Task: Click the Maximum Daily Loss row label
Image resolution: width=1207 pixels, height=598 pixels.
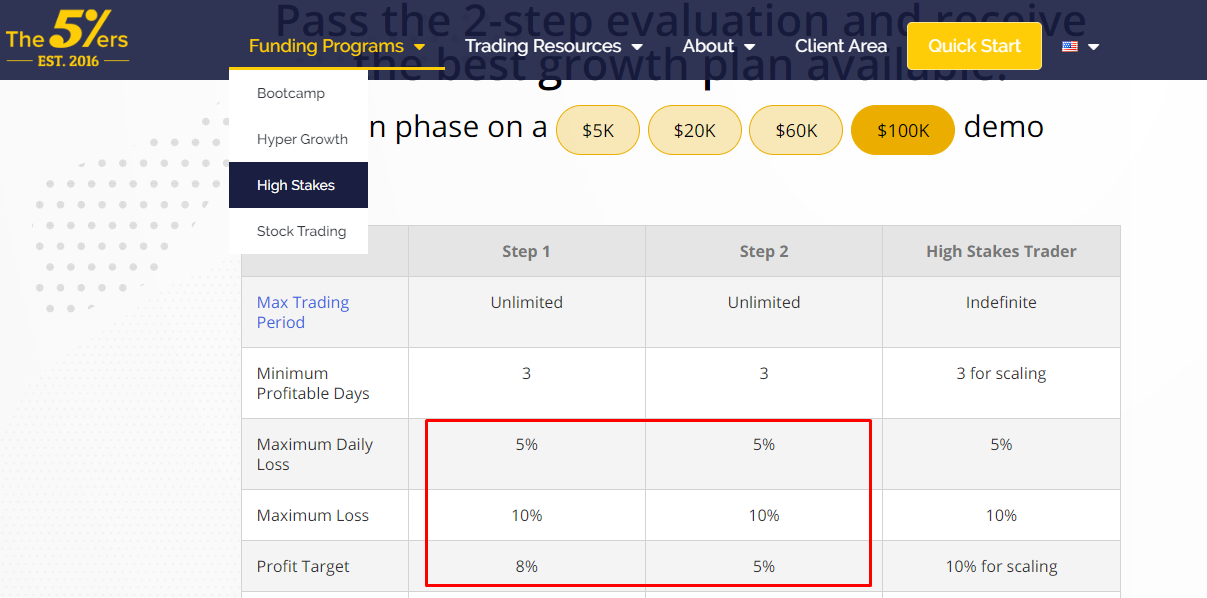Action: (314, 454)
